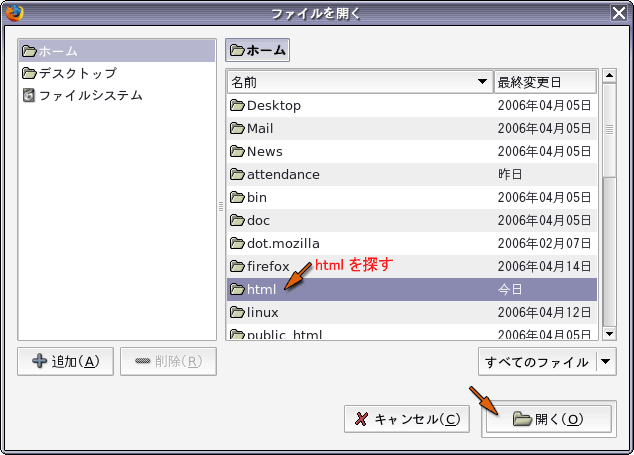Image resolution: width=634 pixels, height=455 pixels.
Task: Select the html folder name
Action: [x=261, y=290]
